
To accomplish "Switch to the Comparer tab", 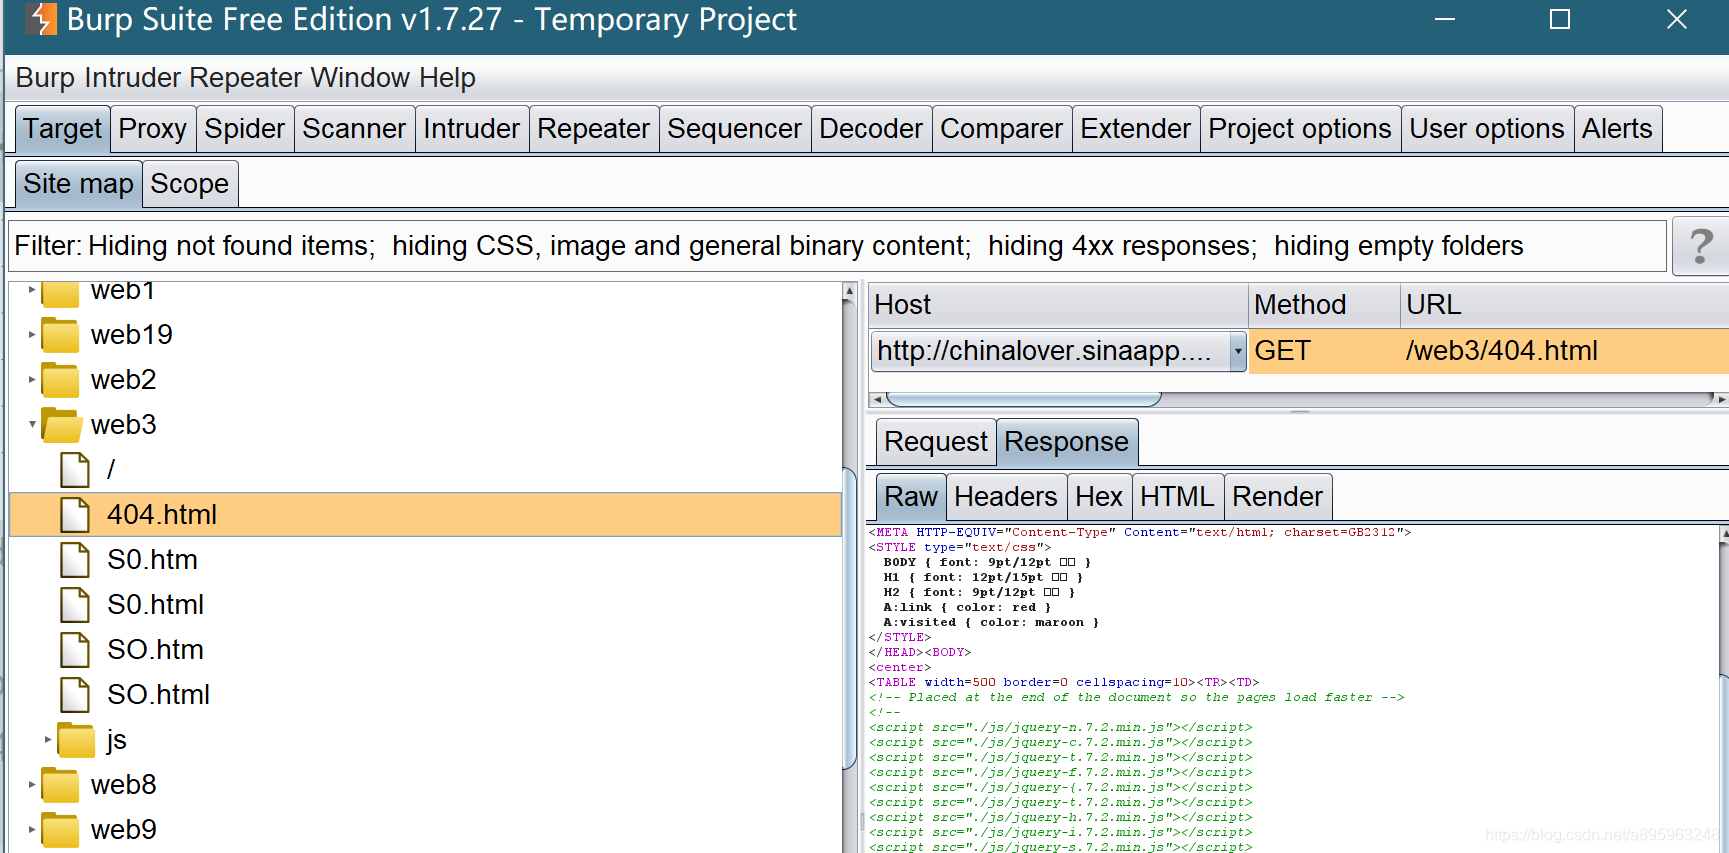I will tap(1002, 129).
